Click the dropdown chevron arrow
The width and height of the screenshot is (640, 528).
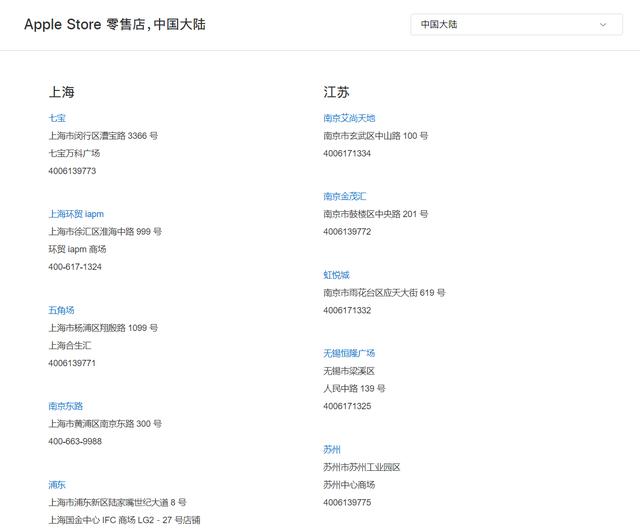[x=603, y=25]
